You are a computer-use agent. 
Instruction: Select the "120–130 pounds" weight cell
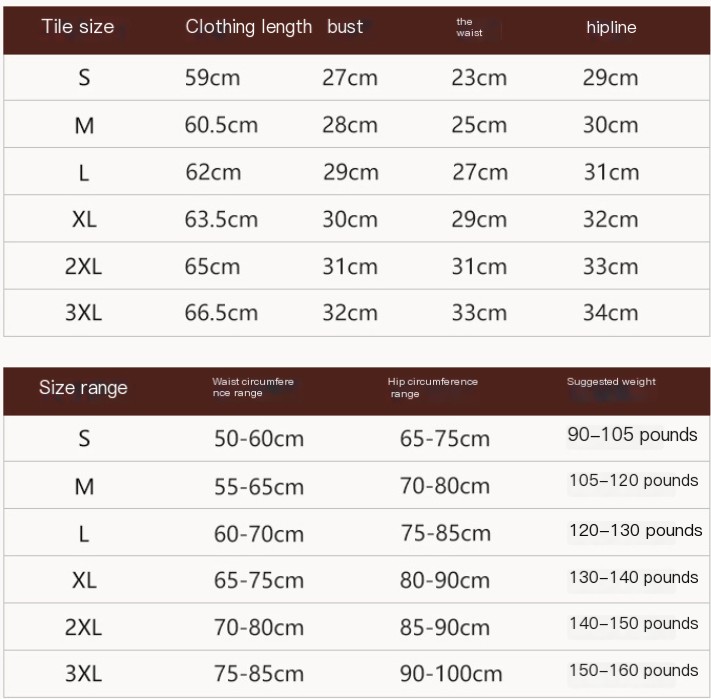click(x=635, y=530)
